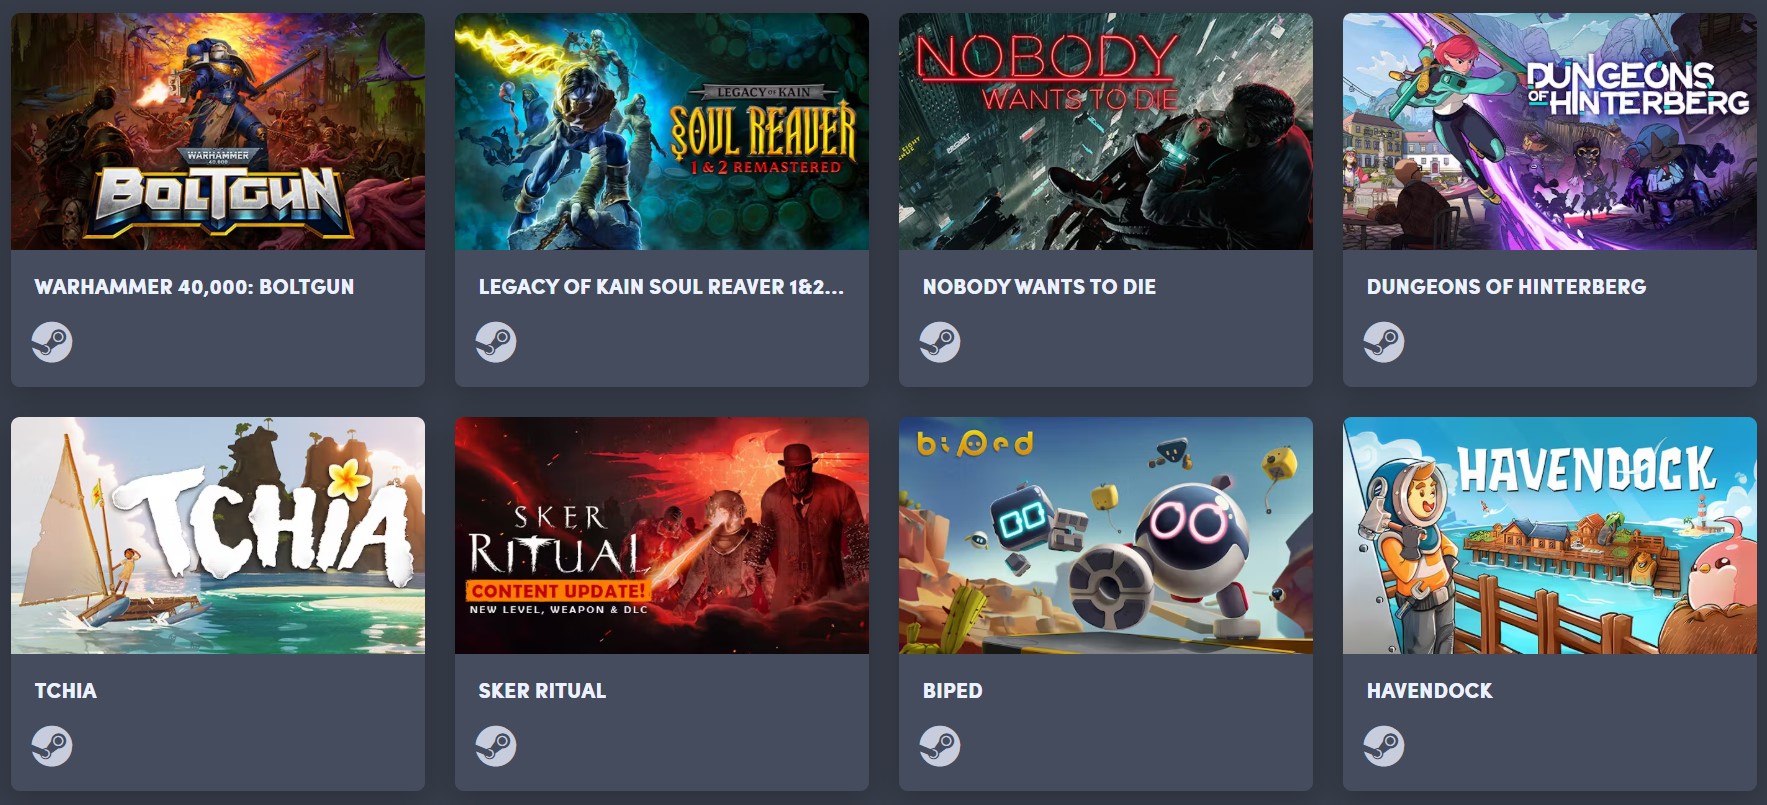Click the WARHAMMER 40,000: BOLTGUN title text
Screen dimensions: 1767x805
tap(194, 287)
